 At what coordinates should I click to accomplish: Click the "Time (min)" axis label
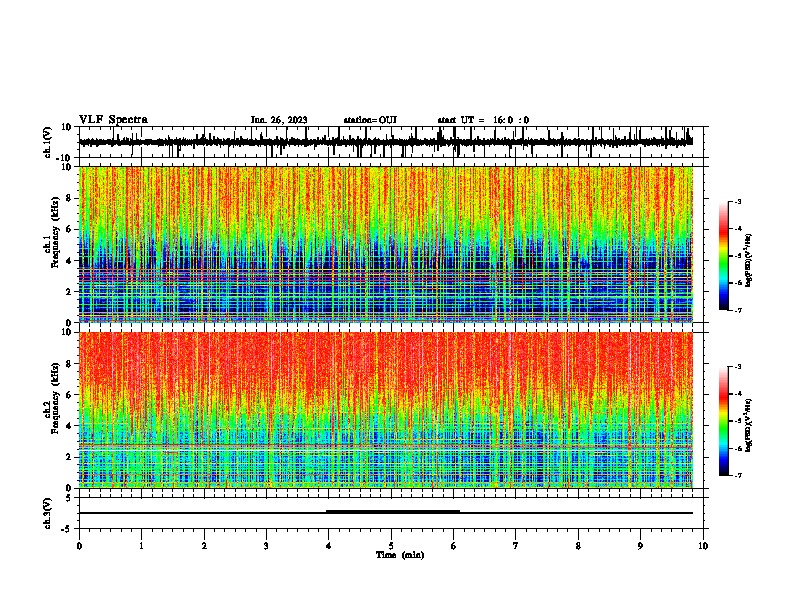pyautogui.click(x=400, y=555)
